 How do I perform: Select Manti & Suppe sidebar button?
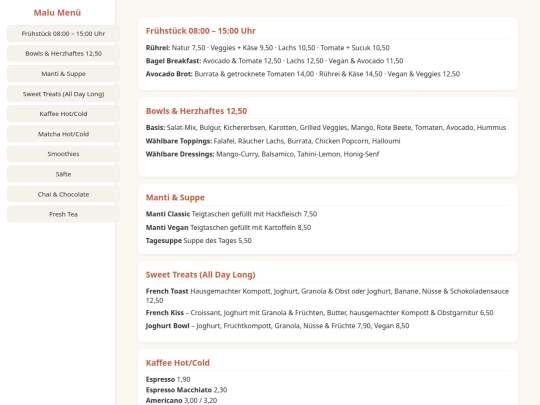click(x=63, y=74)
